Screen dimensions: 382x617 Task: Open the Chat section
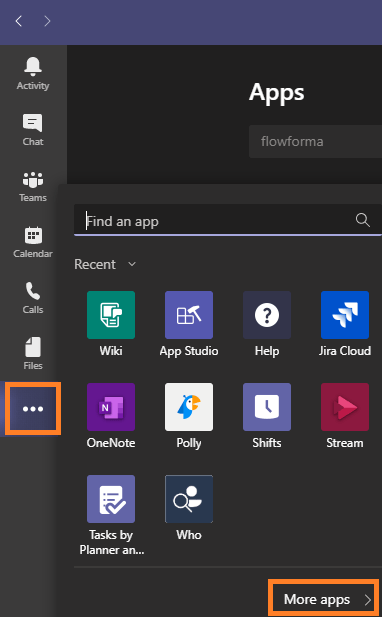[x=33, y=130]
